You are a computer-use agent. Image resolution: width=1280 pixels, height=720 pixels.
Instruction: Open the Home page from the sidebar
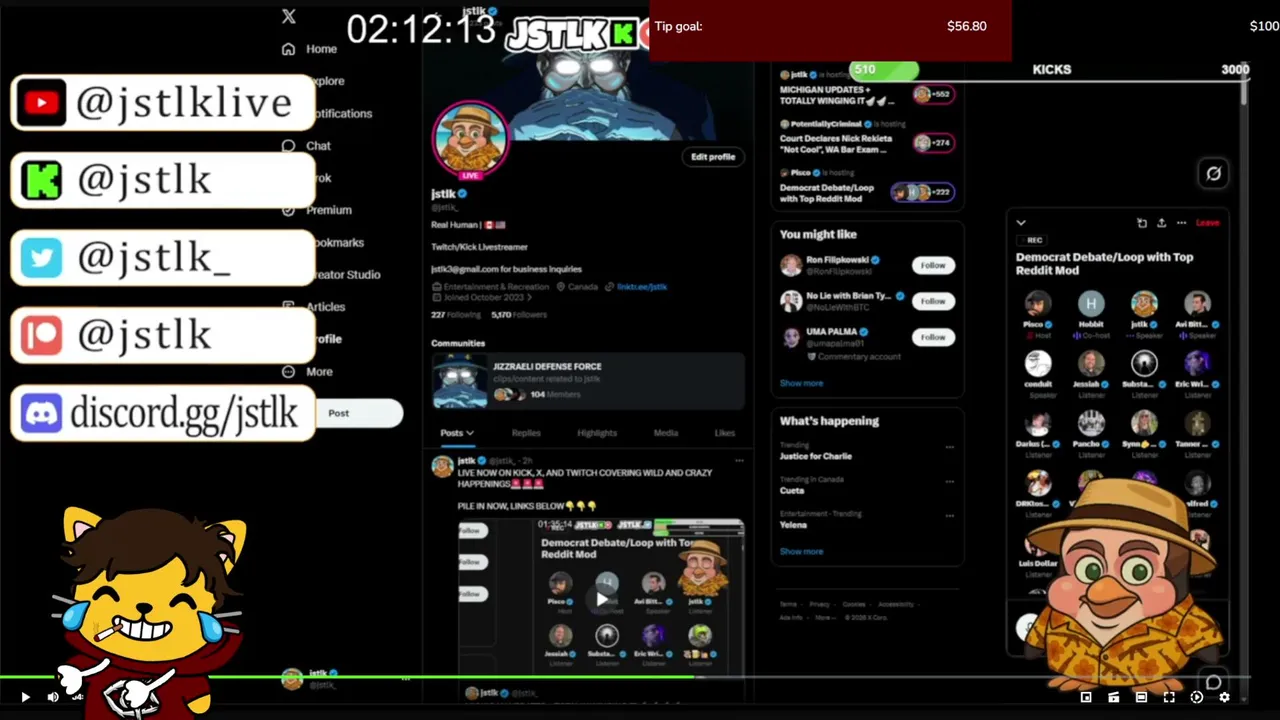310,49
